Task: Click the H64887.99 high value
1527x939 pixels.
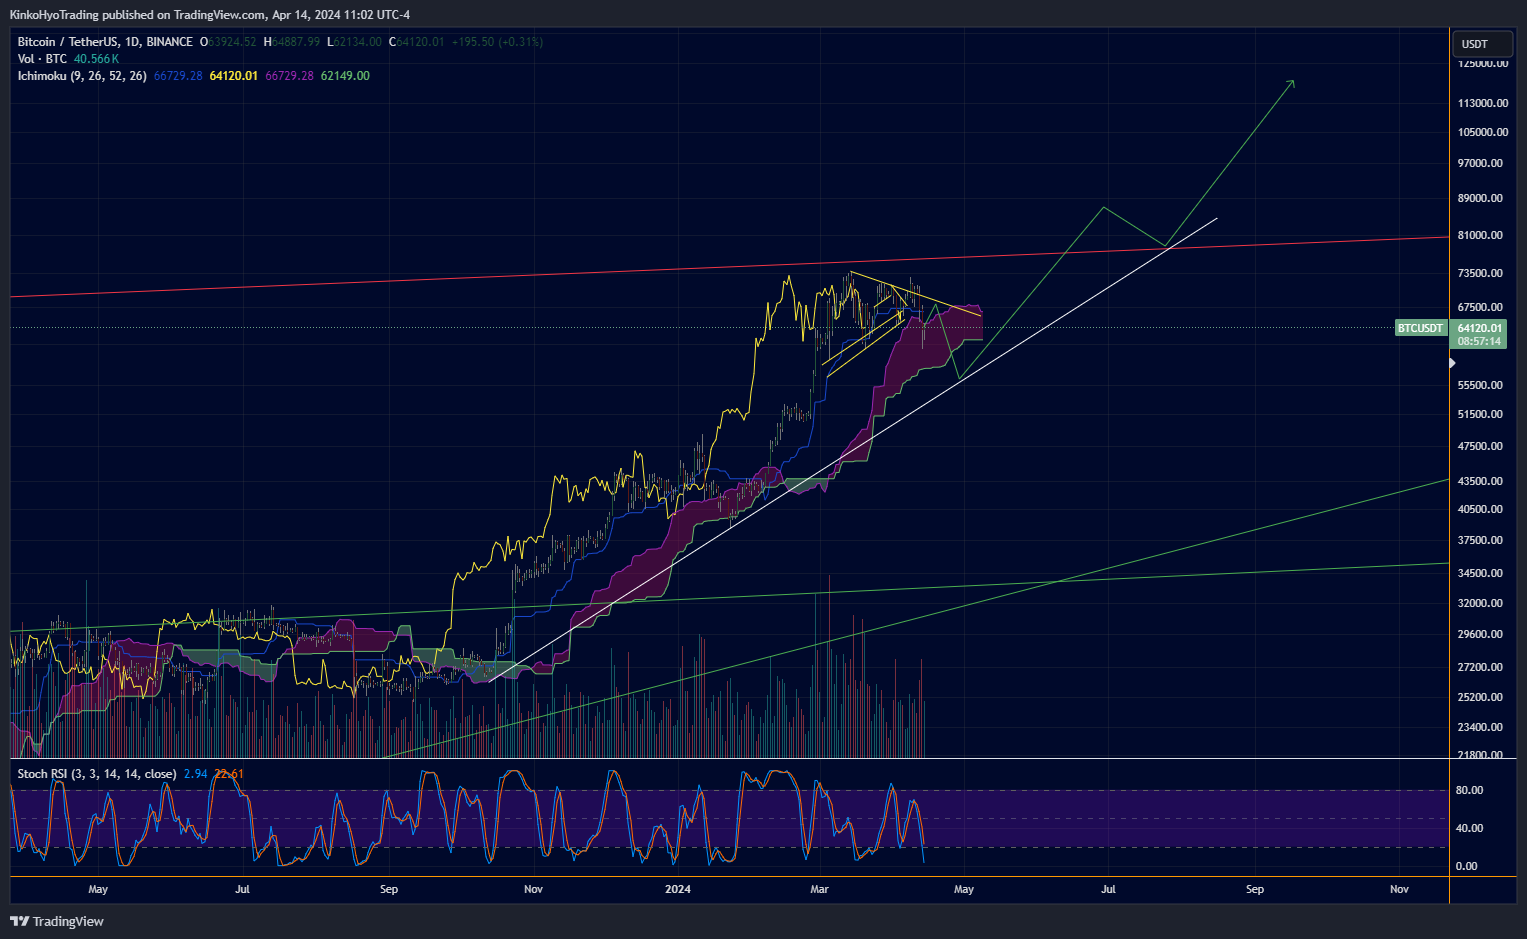Action: [292, 42]
